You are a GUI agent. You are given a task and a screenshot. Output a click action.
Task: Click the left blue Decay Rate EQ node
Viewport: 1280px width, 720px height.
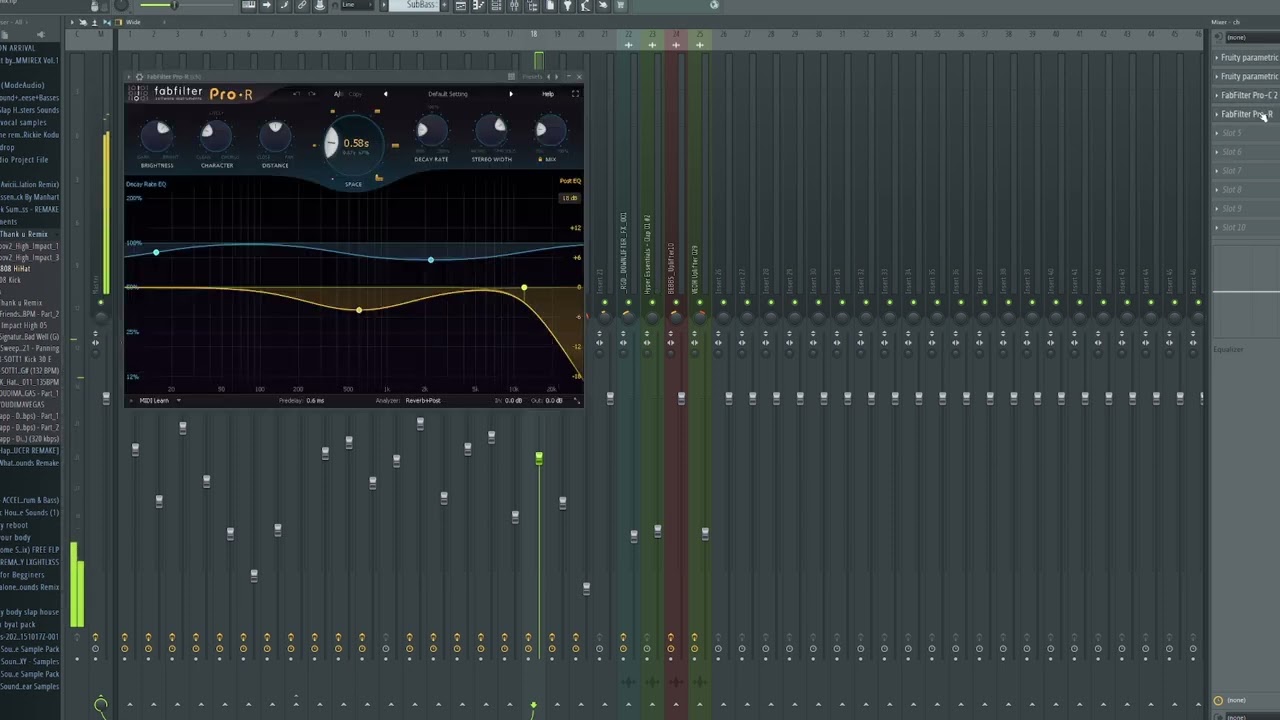156,252
